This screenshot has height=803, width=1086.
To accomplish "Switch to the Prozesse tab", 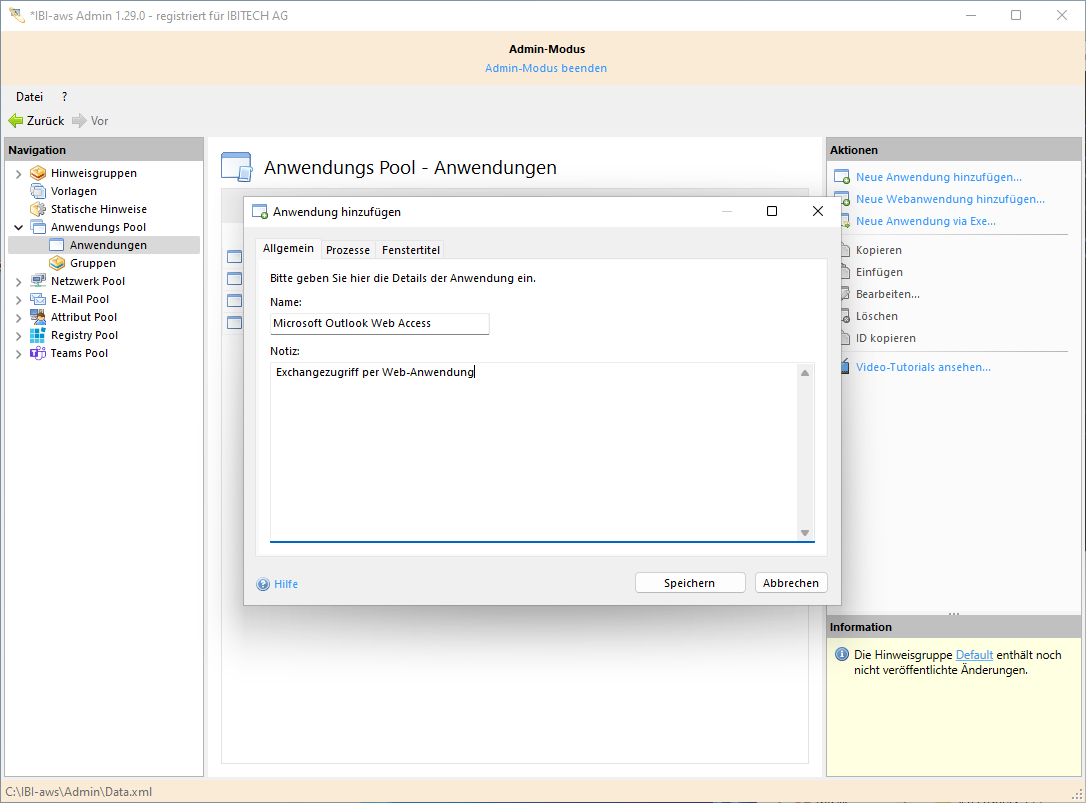I will coord(348,250).
